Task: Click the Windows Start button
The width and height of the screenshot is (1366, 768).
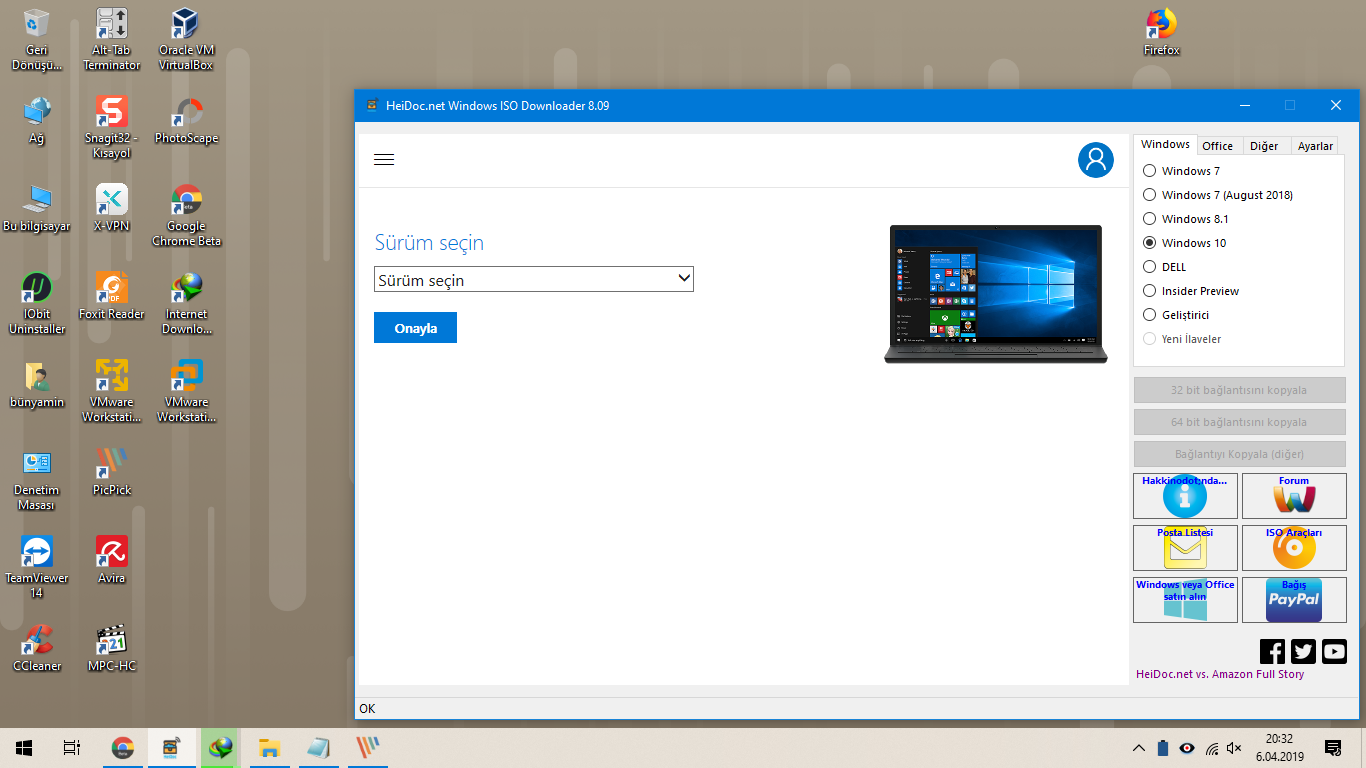Action: tap(24, 748)
